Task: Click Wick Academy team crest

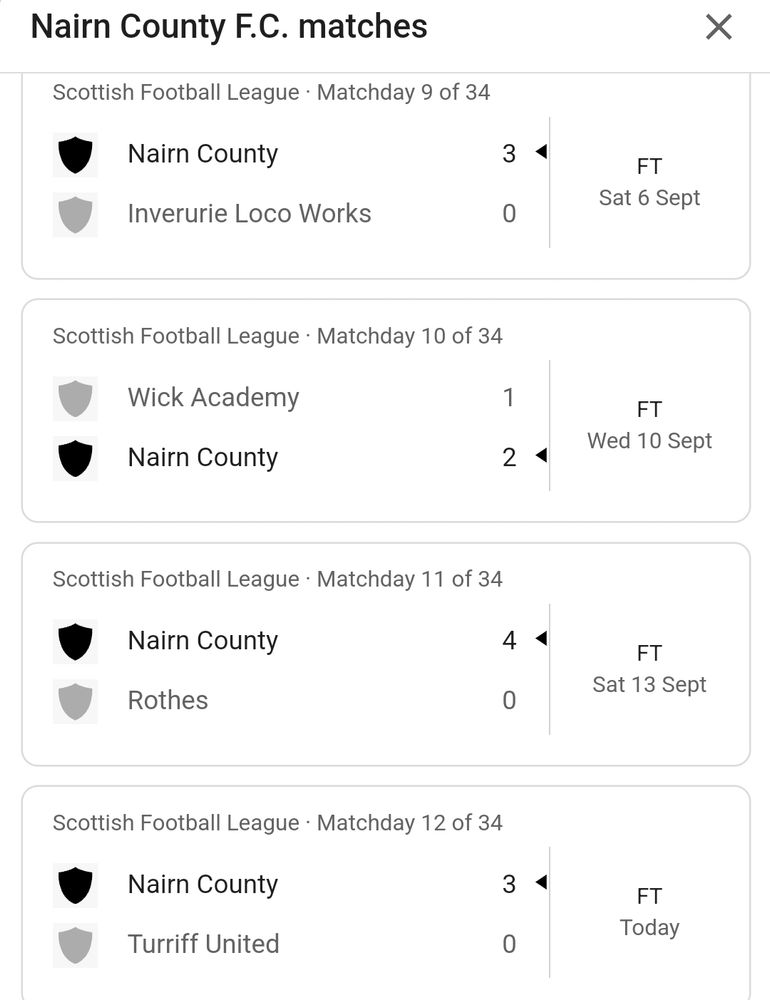Action: (75, 398)
